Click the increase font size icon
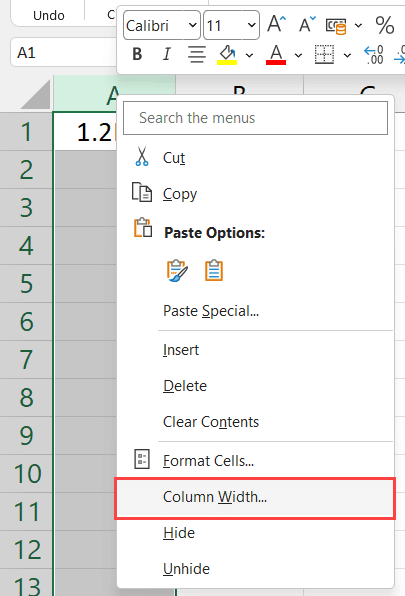Screen dimensions: 405x596 (276, 24)
